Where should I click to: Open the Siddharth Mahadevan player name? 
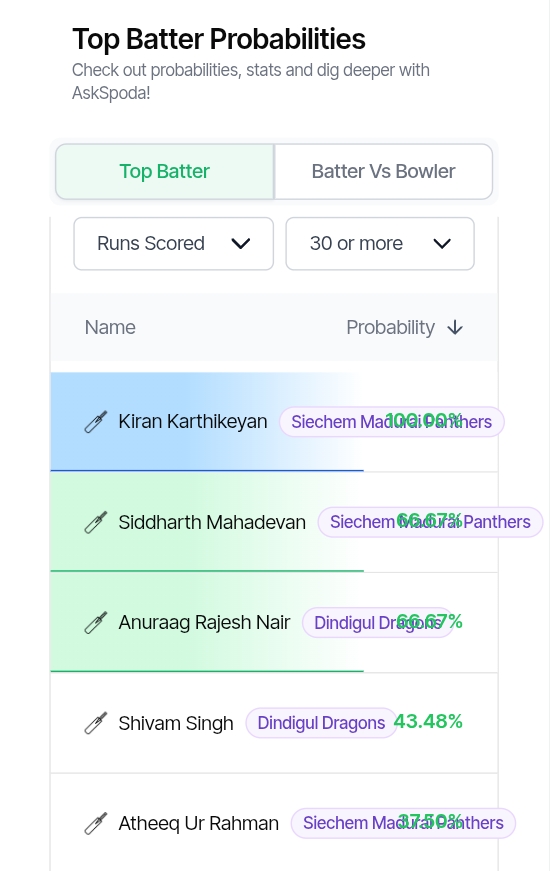click(212, 522)
